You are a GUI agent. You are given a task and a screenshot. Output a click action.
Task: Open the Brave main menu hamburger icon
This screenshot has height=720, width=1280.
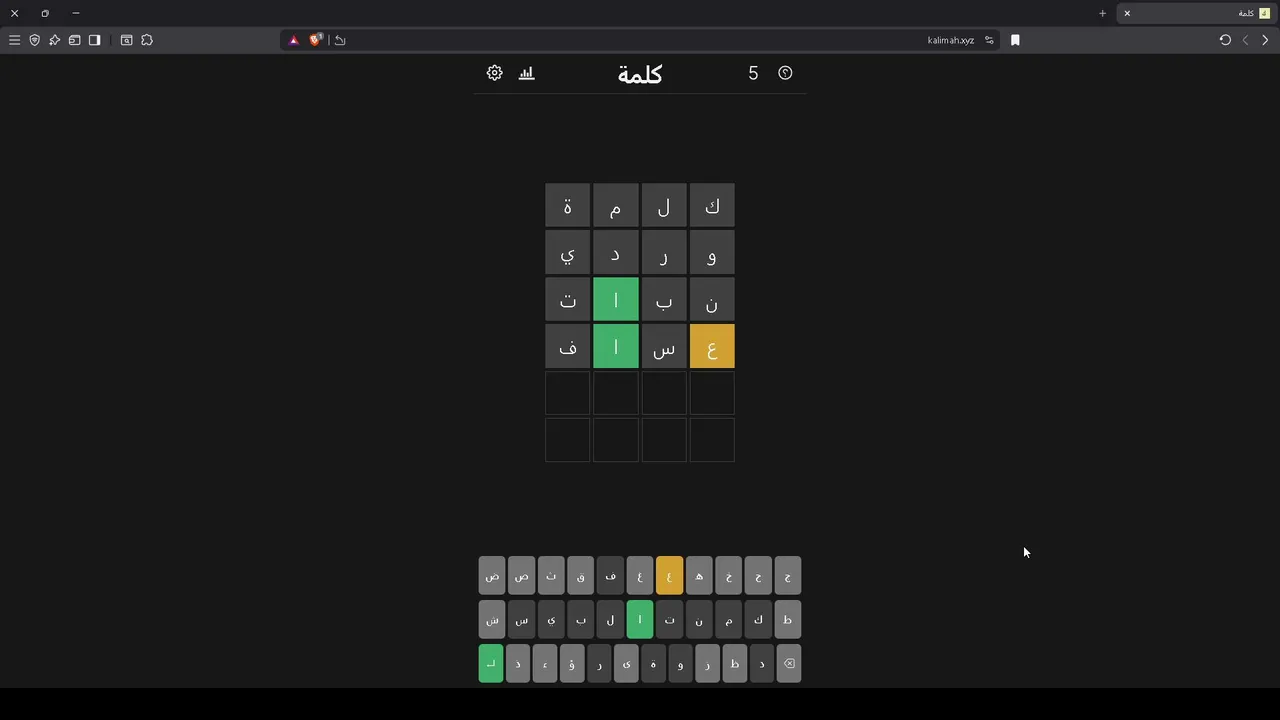click(14, 40)
